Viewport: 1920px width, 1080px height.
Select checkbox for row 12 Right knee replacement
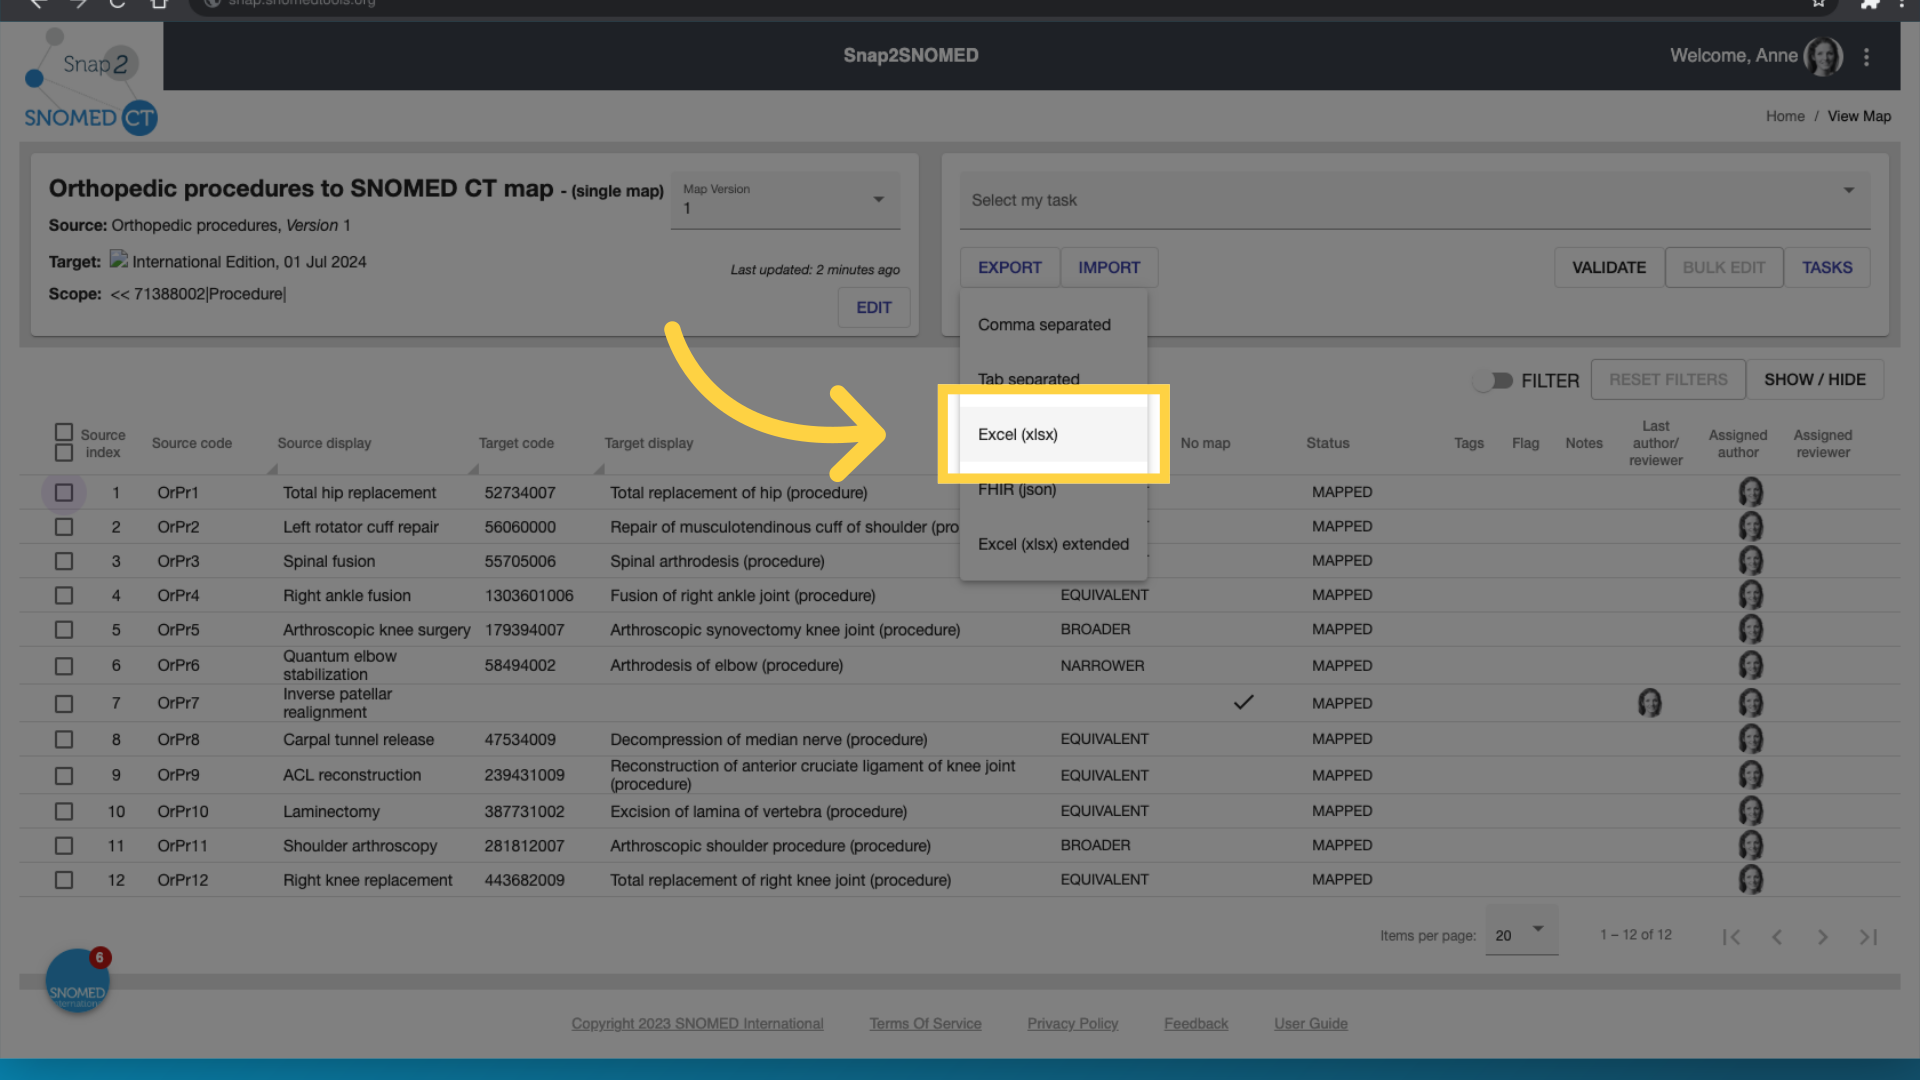click(64, 880)
